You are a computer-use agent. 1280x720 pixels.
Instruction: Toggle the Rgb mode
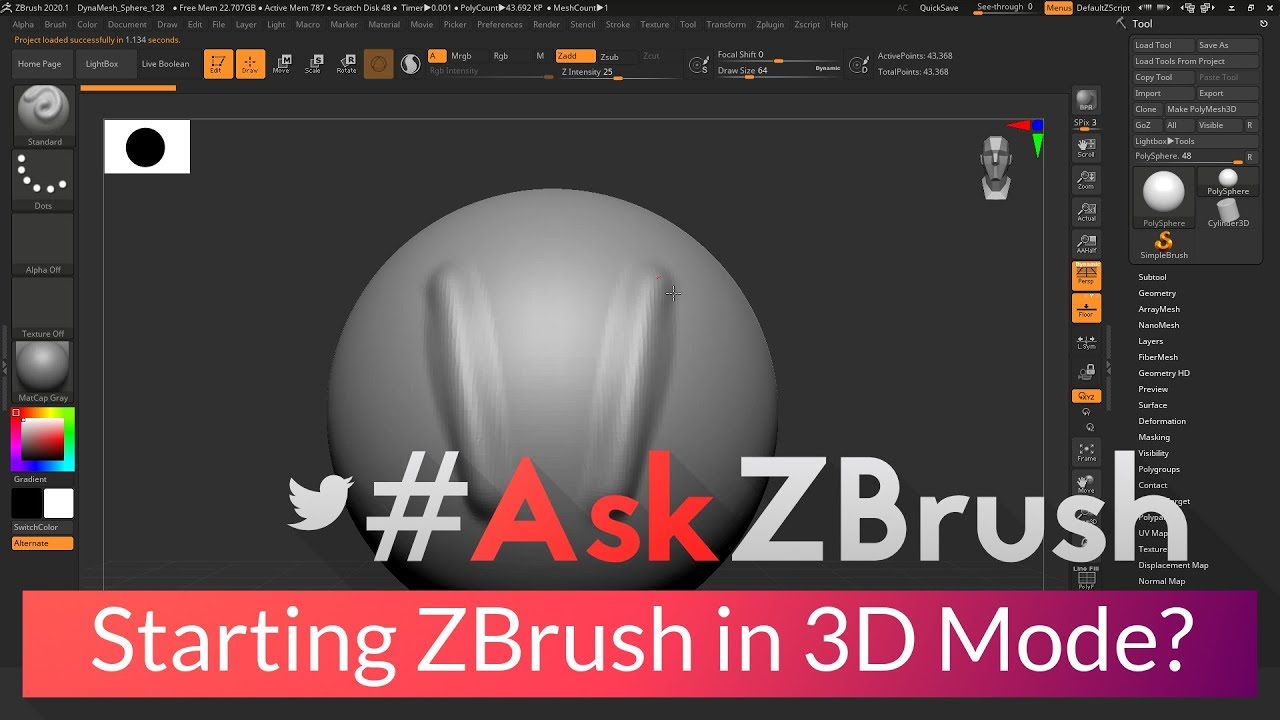coord(501,56)
